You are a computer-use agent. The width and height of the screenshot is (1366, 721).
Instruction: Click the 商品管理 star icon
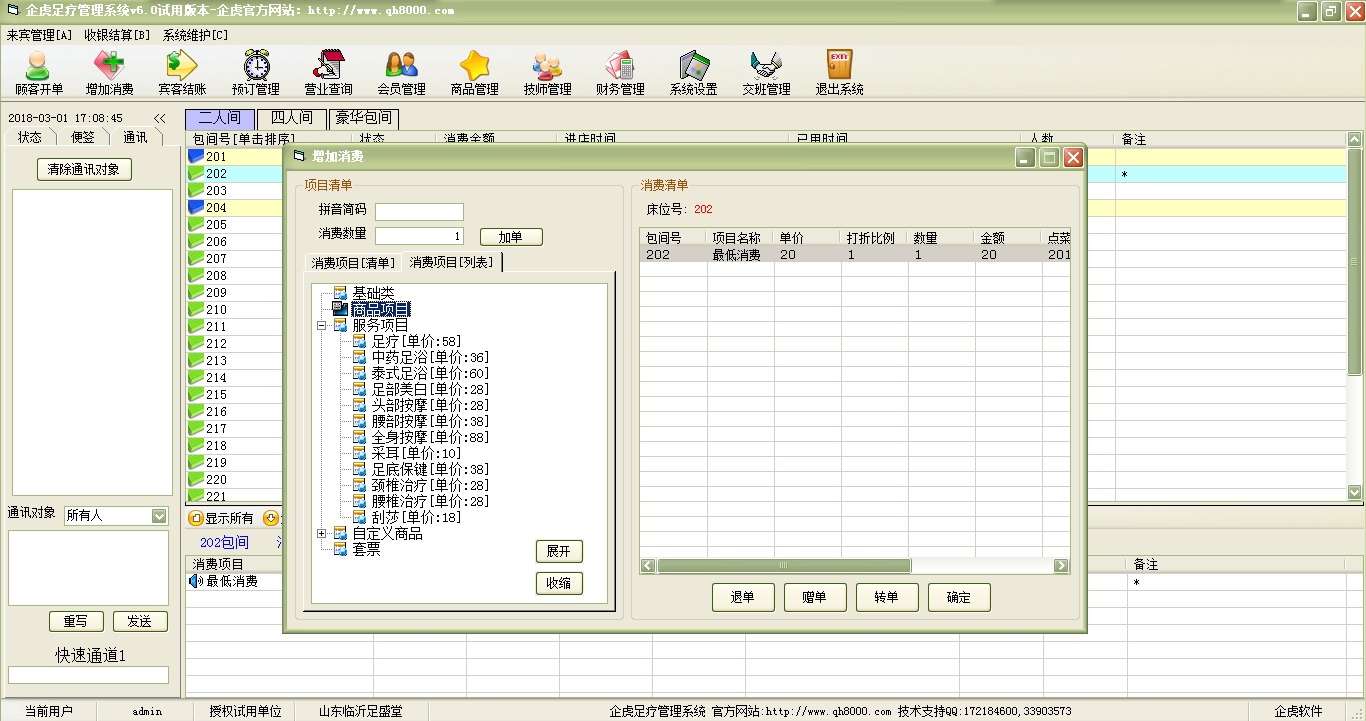point(474,73)
